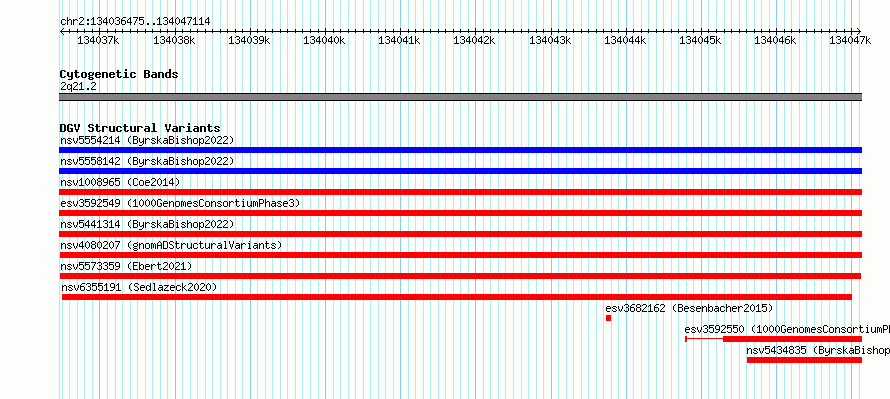Click ruler position 134047k
This screenshot has width=890, height=399.
pyautogui.click(x=850, y=40)
